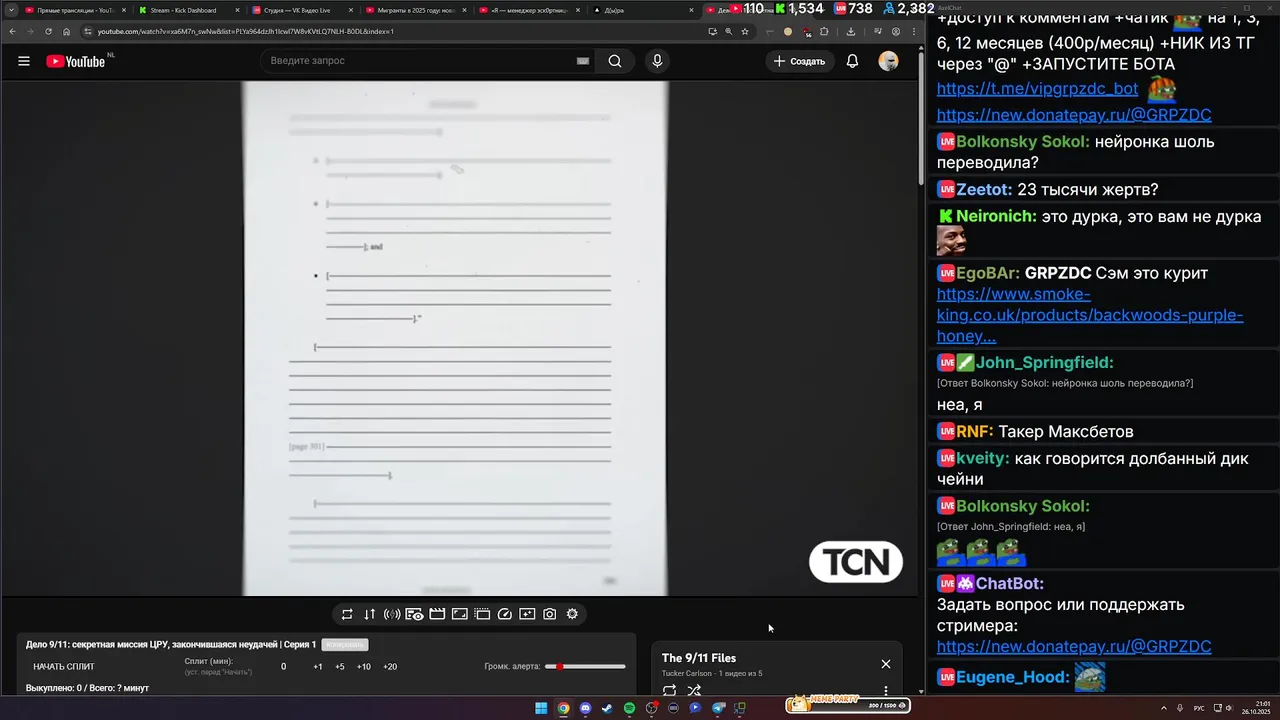
Task: Add +1 minute to split
Action: pos(318,667)
